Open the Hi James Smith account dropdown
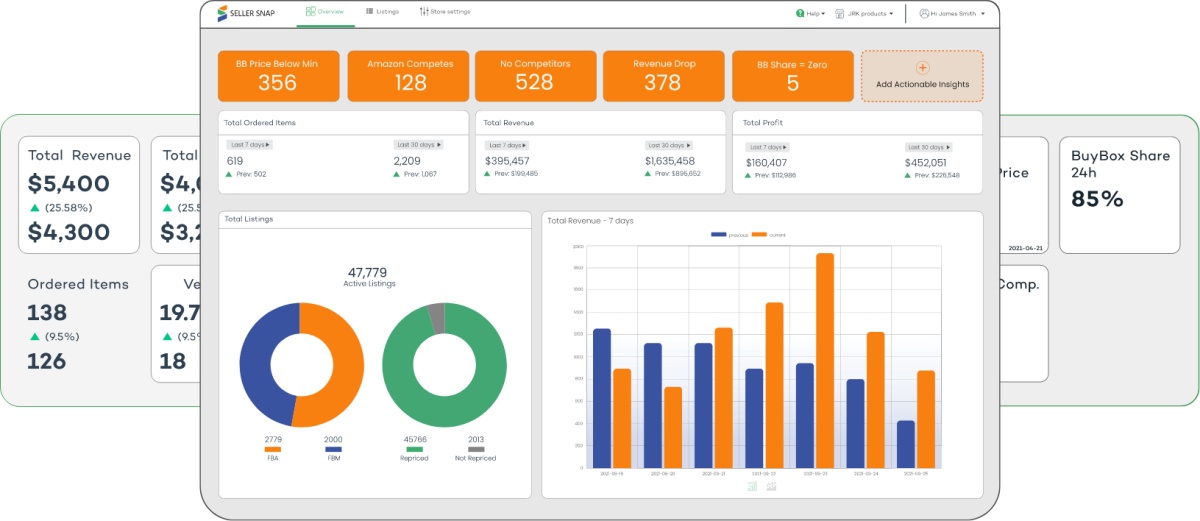 957,14
